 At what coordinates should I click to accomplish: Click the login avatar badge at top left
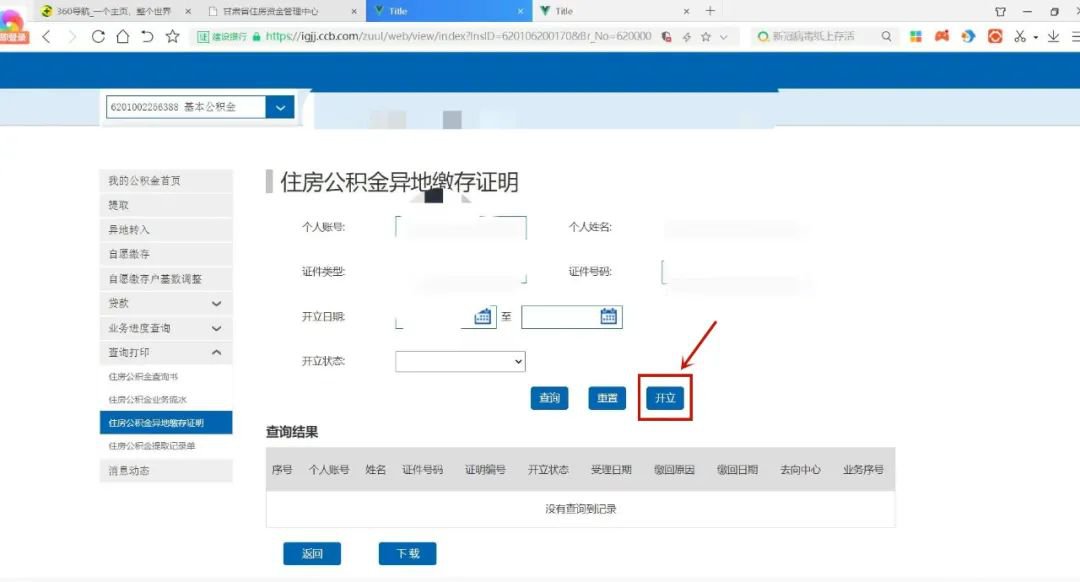tap(14, 28)
